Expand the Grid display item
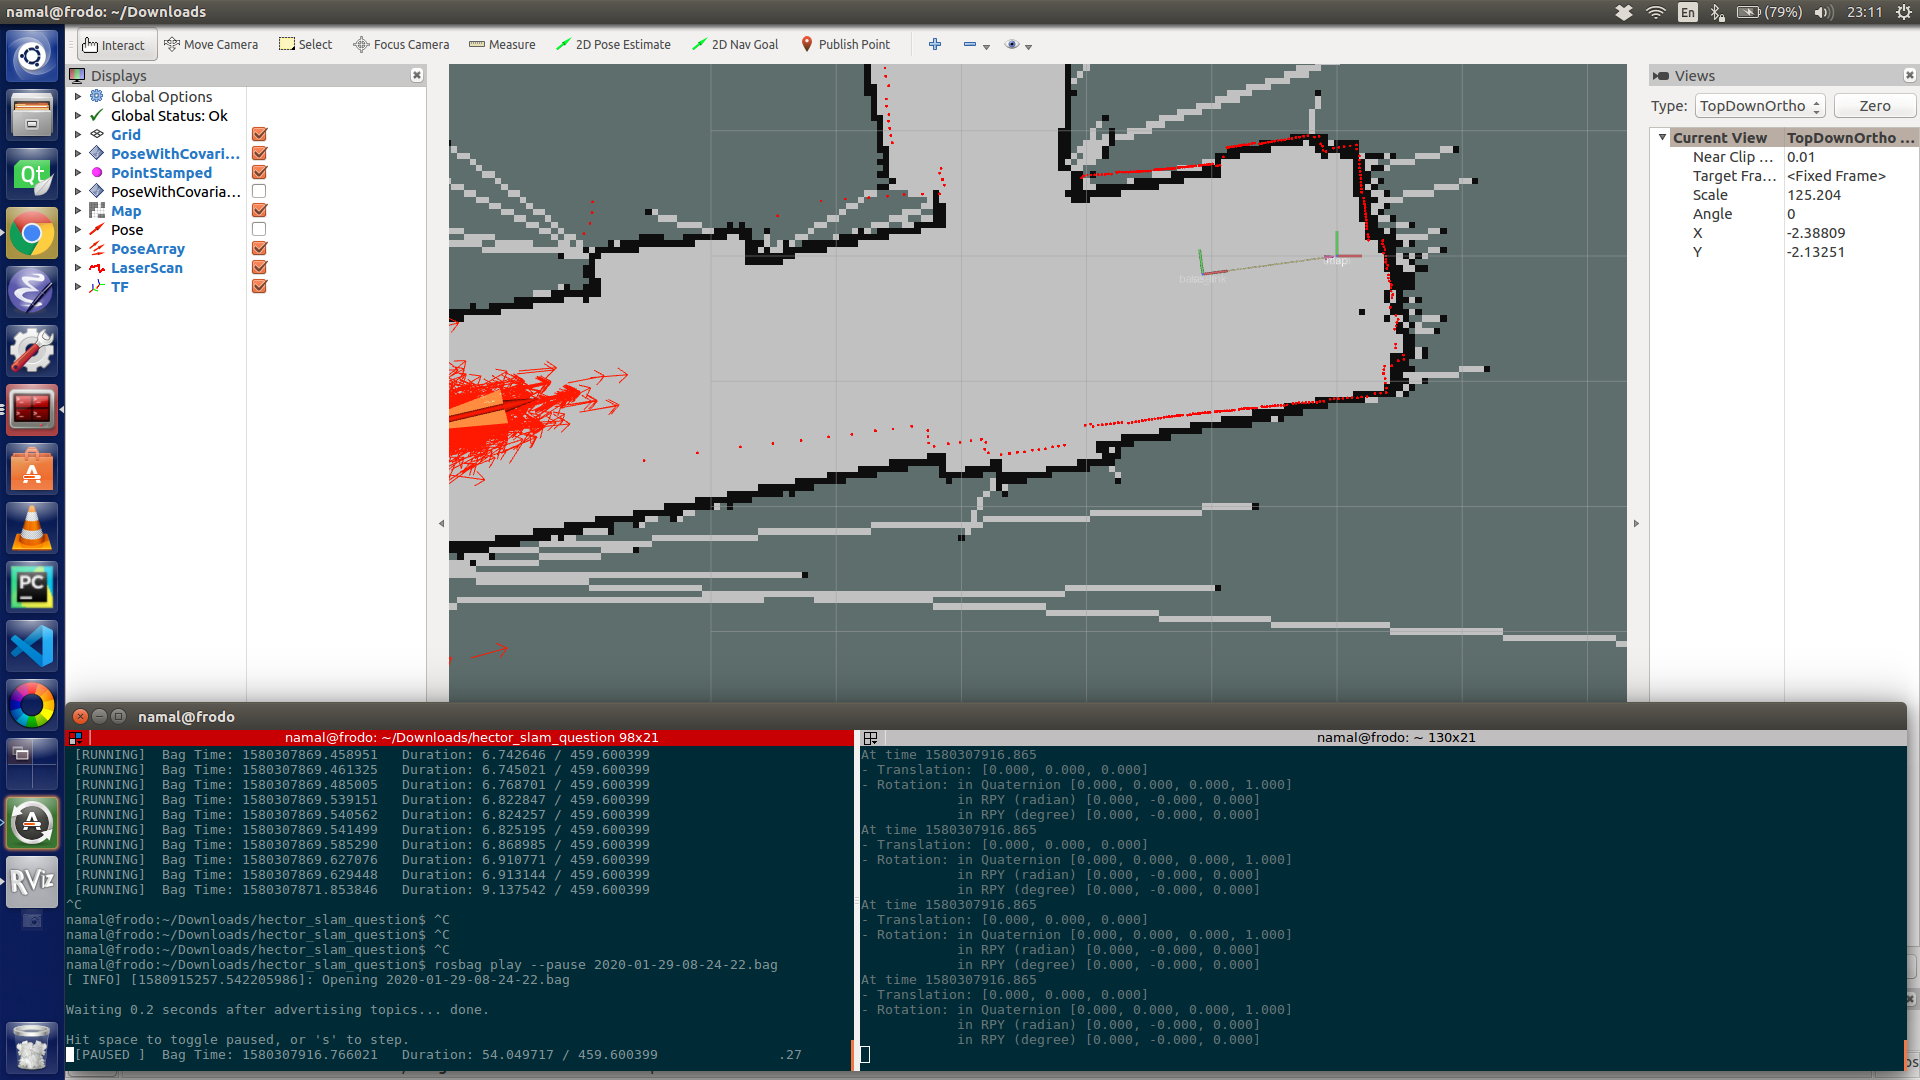This screenshot has height=1080, width=1920. pos(78,135)
